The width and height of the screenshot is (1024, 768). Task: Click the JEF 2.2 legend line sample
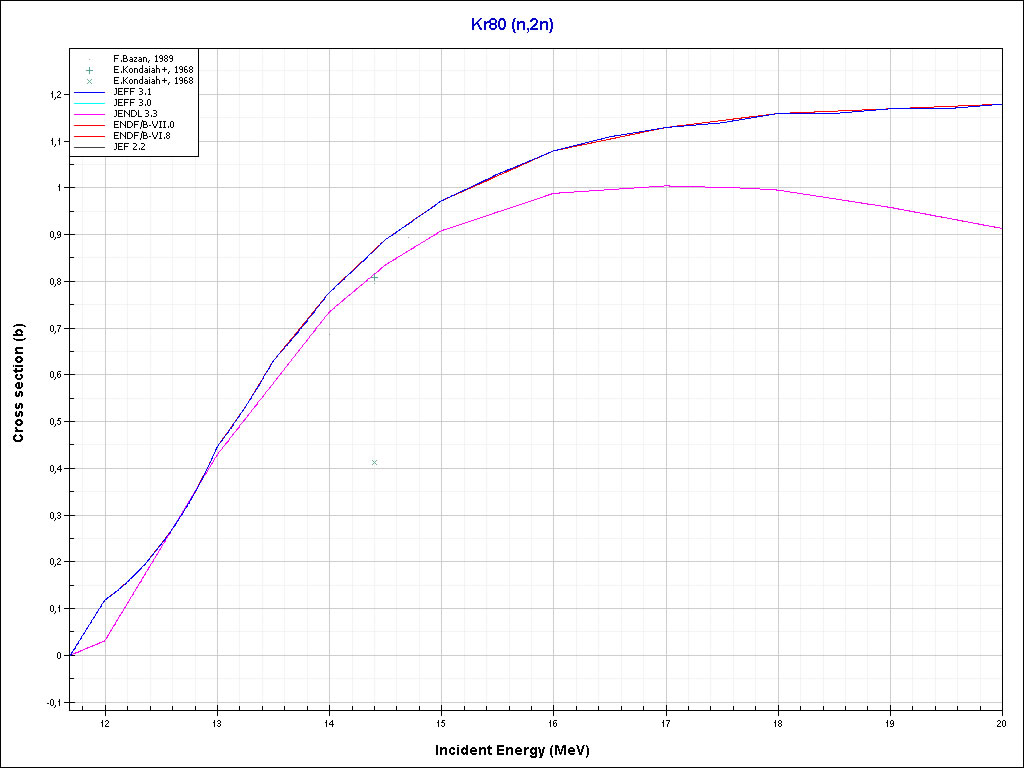tap(89, 146)
